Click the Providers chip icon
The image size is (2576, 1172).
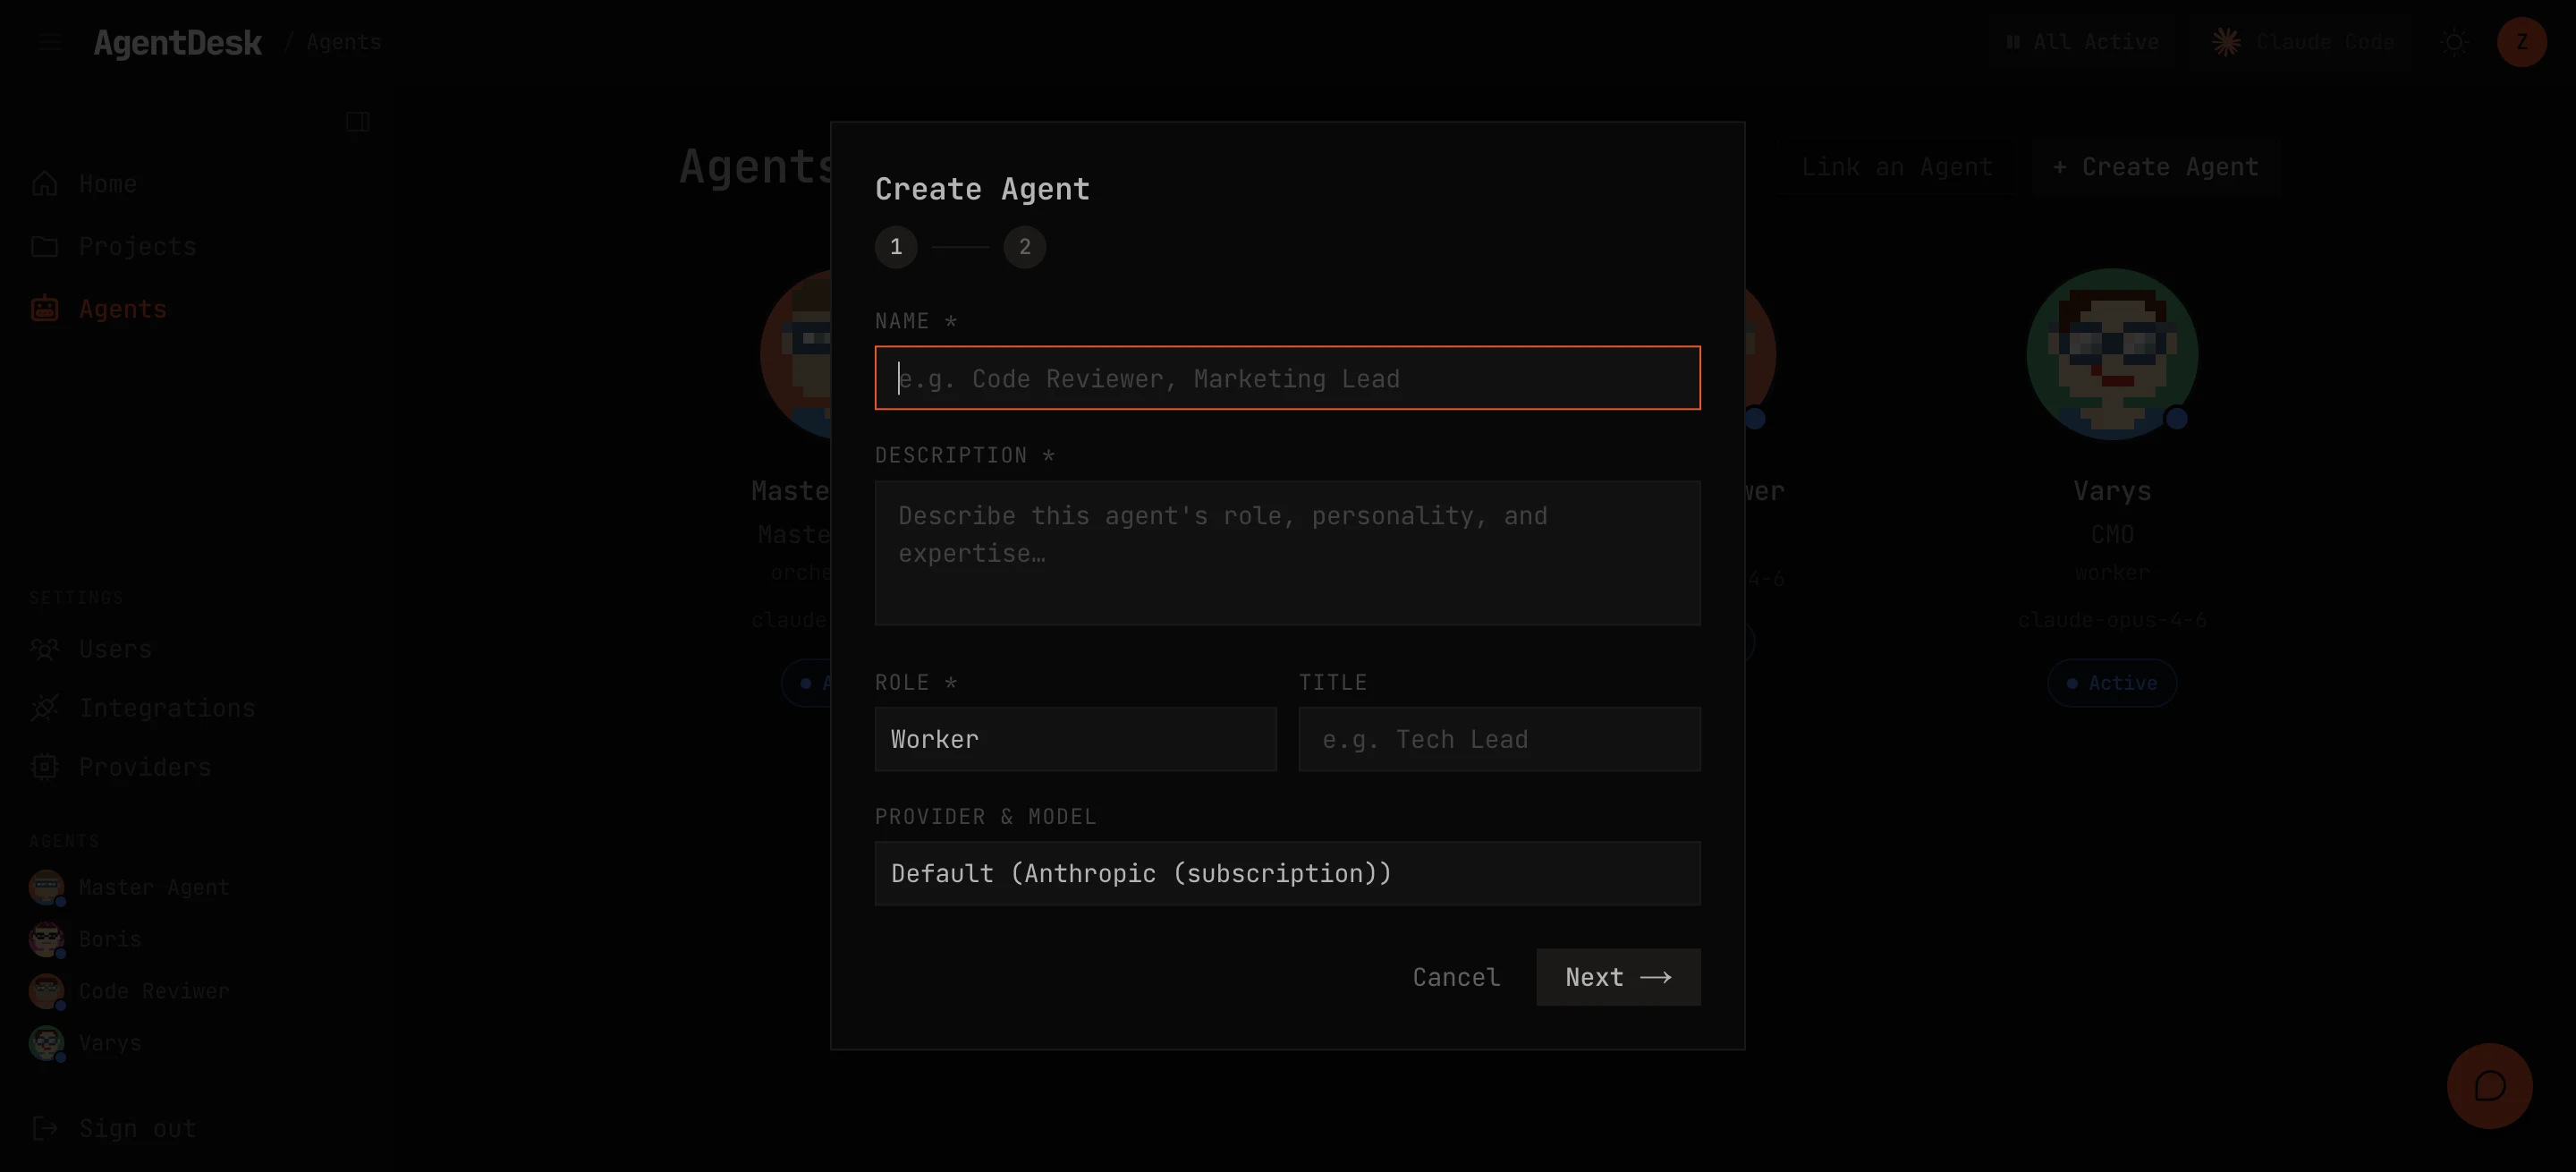(45, 767)
